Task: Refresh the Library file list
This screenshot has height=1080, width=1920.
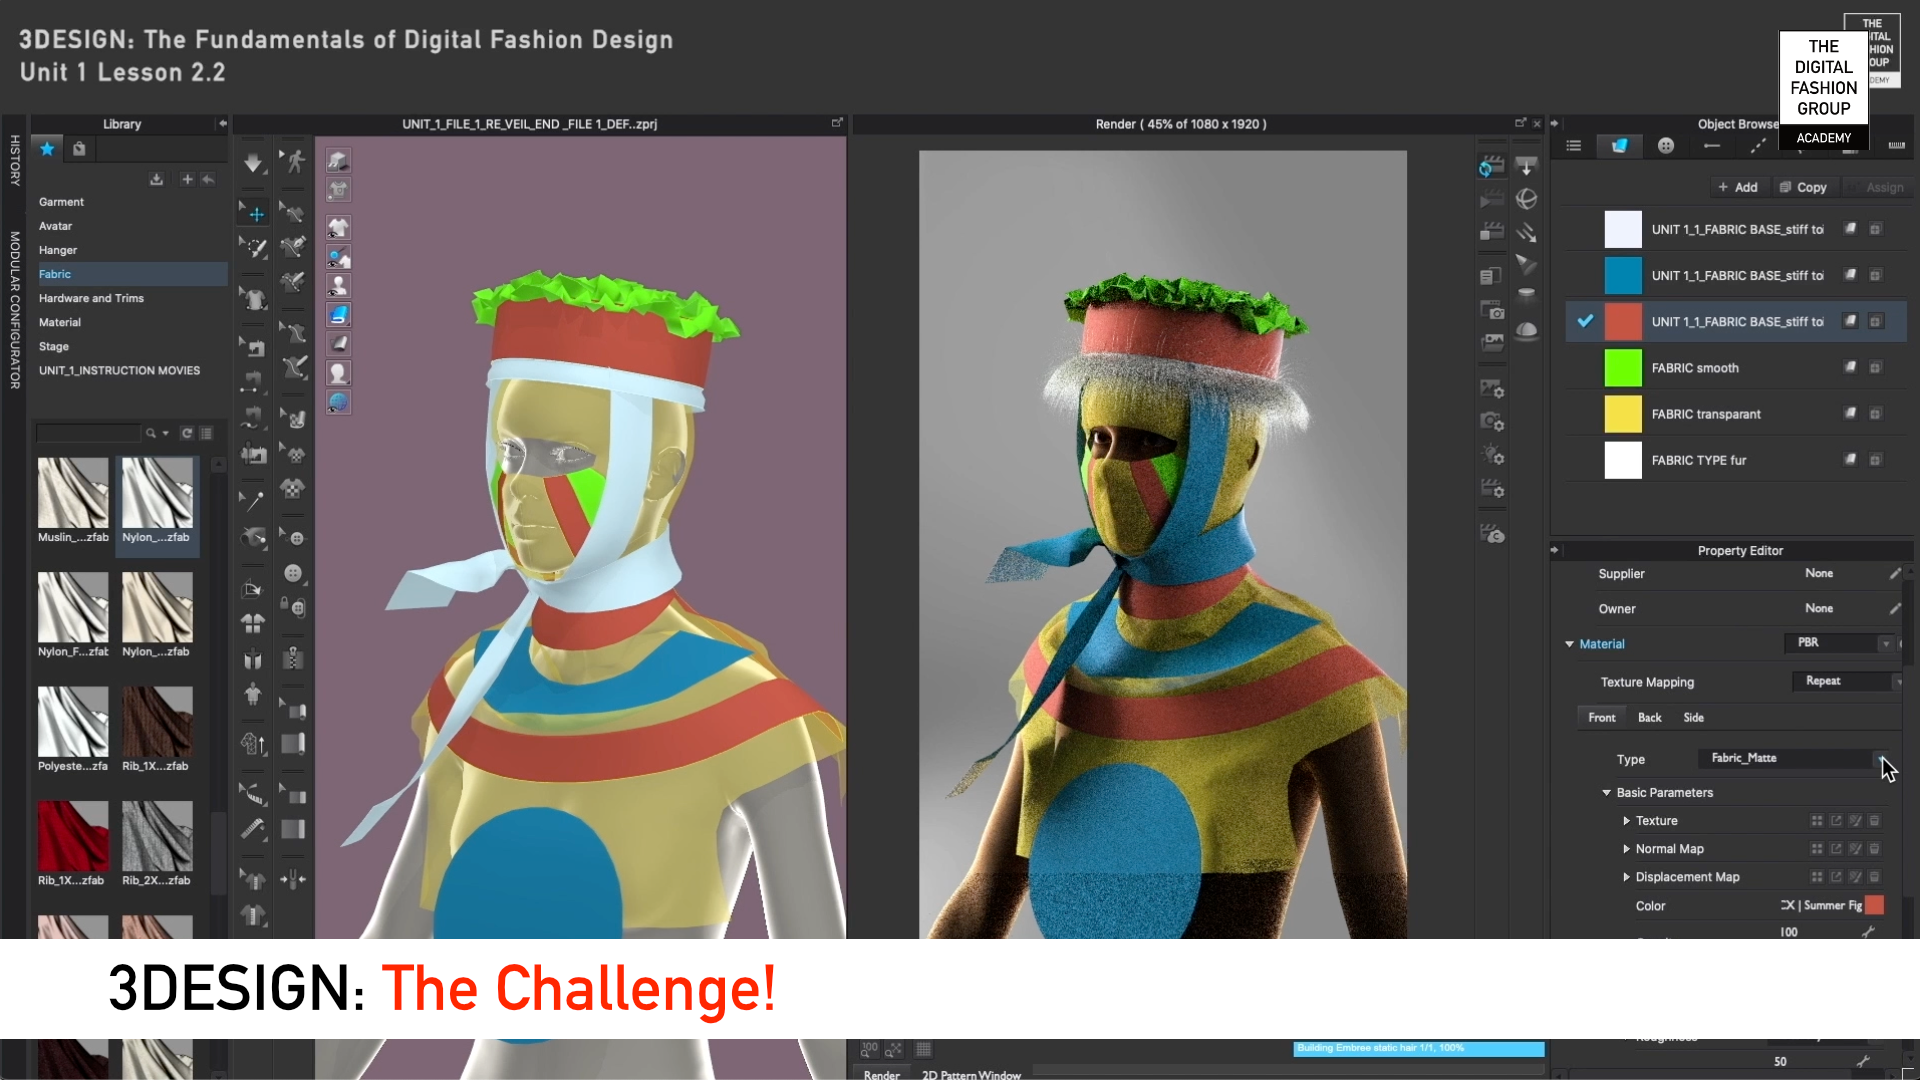Action: pos(187,433)
